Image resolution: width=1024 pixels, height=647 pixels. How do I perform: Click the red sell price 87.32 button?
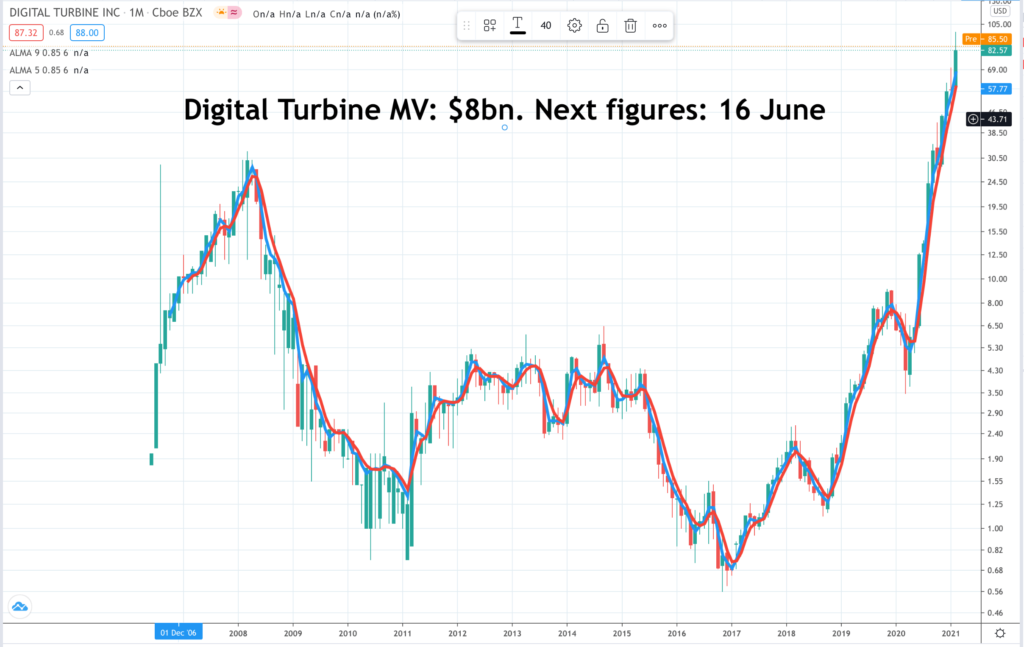click(26, 33)
